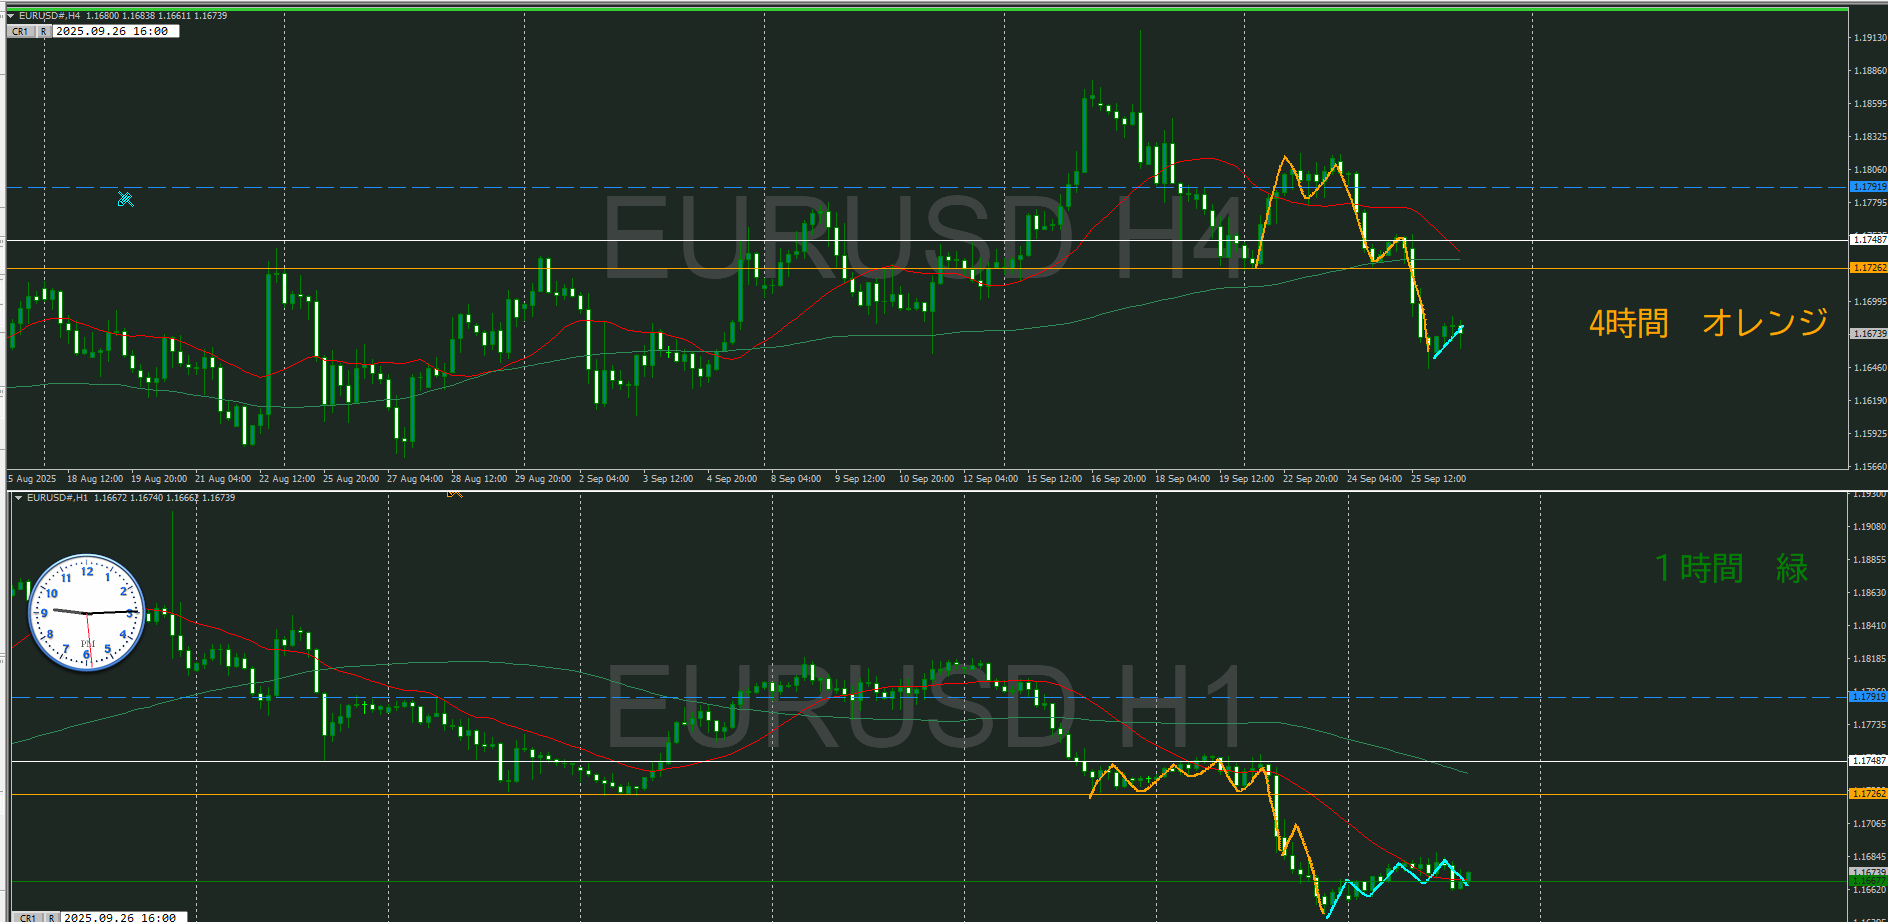Select the orange 4時間 オレンジ text label

coord(1708,323)
